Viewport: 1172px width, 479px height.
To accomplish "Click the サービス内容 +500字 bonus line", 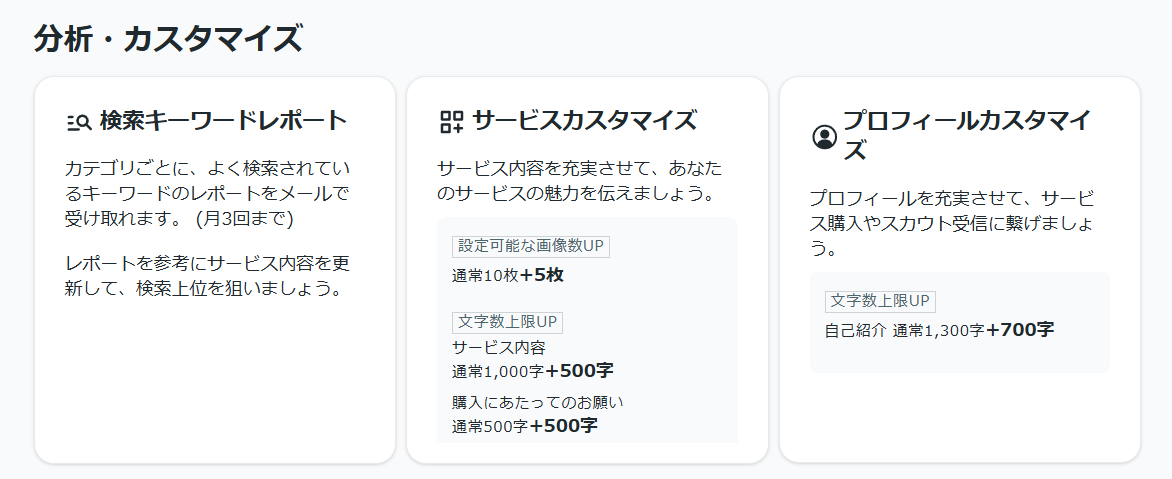I will point(533,371).
